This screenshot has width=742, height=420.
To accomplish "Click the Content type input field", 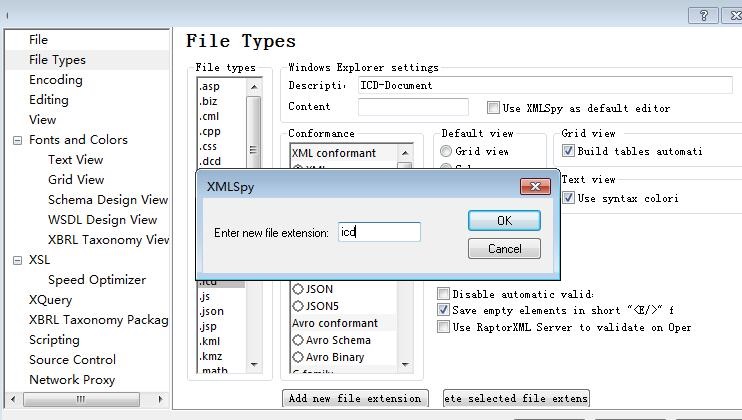I will coord(413,106).
